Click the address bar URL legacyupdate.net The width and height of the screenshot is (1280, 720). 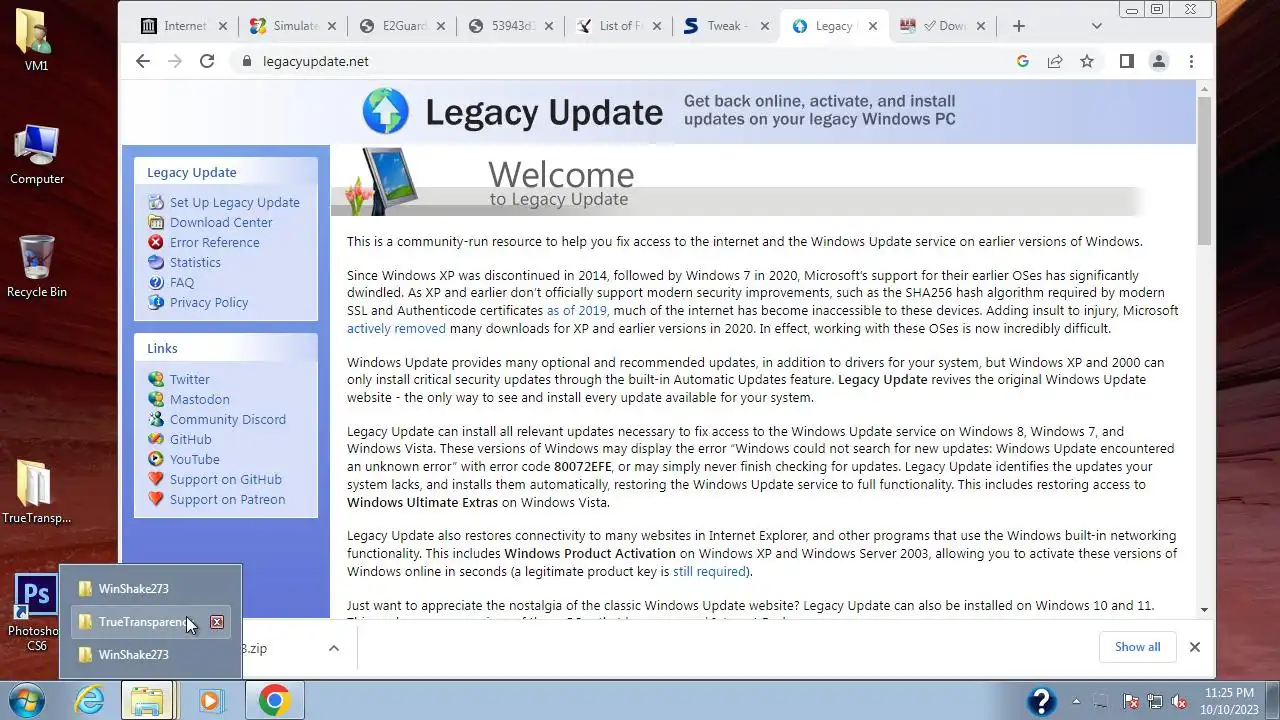pyautogui.click(x=316, y=61)
